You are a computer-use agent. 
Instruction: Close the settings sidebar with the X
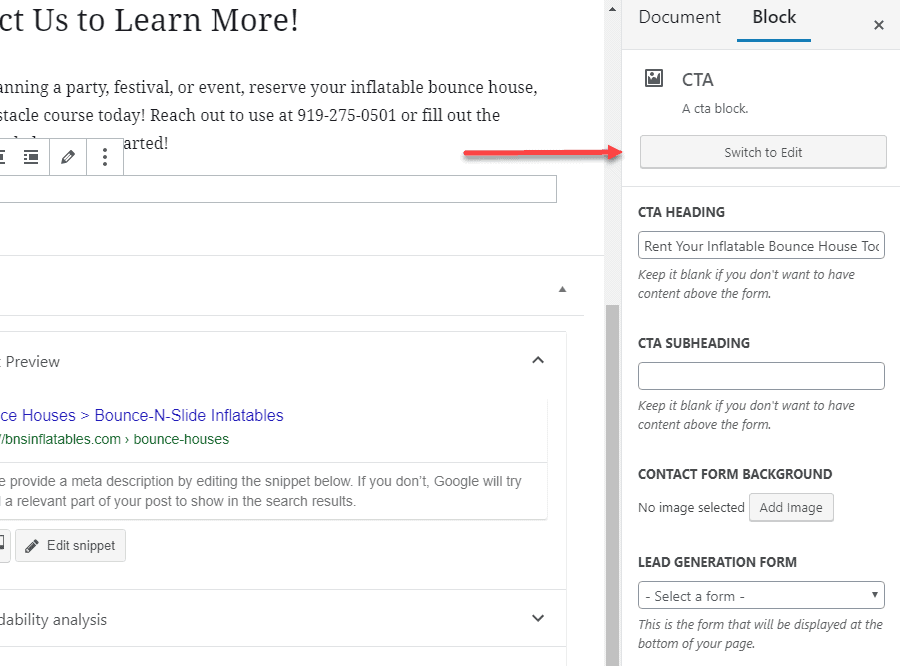pos(878,25)
